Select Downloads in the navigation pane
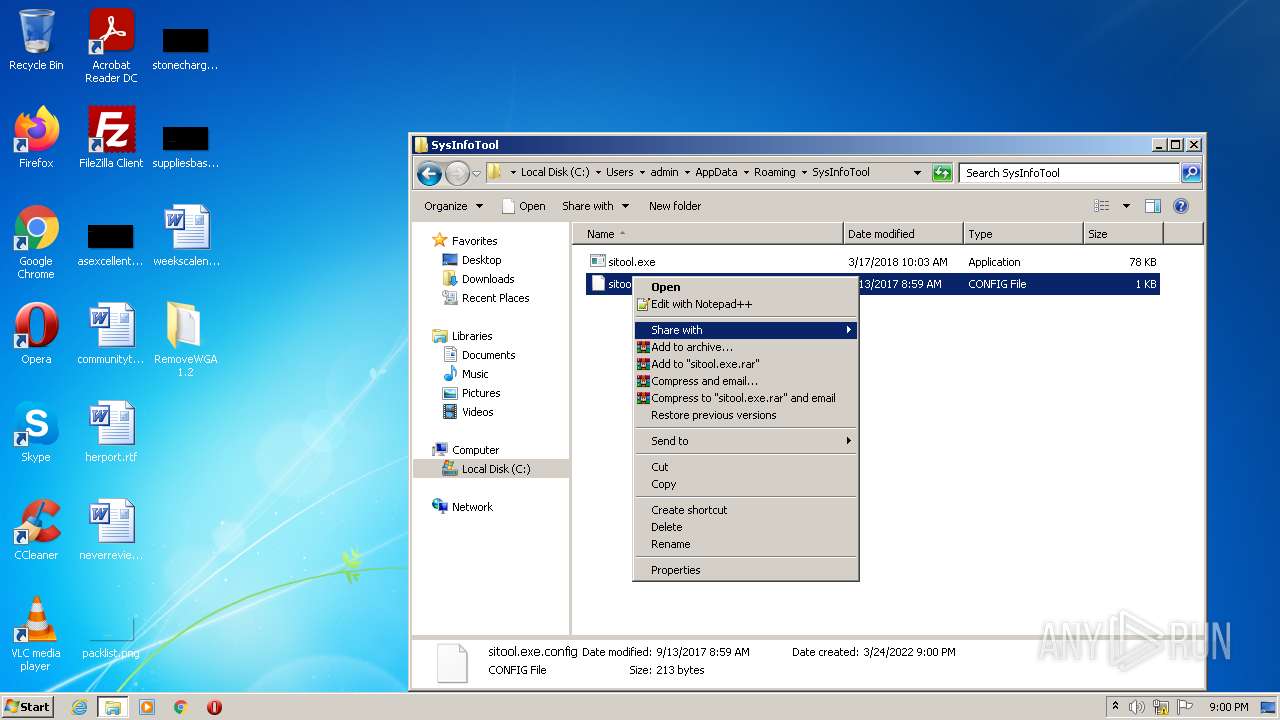The height and width of the screenshot is (720, 1280). (488, 279)
